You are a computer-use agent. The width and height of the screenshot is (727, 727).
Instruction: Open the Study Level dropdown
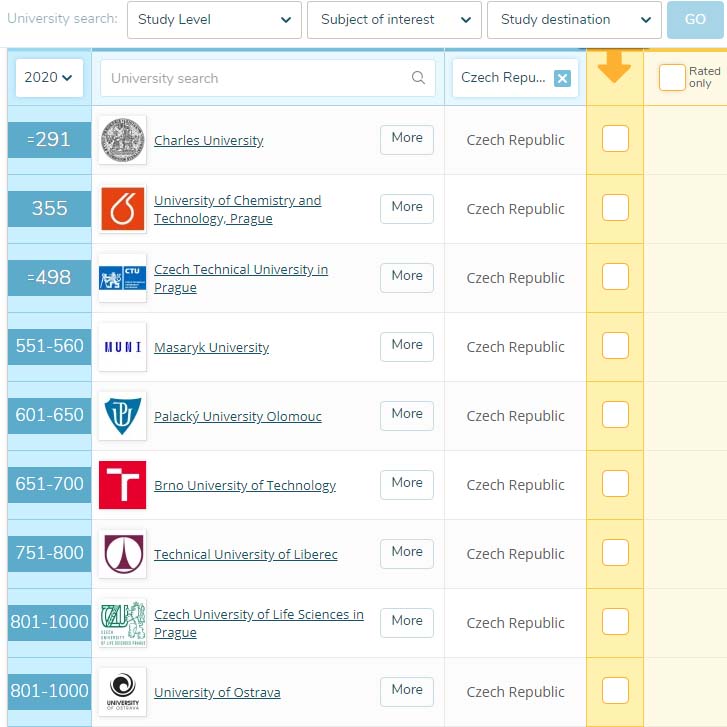(214, 19)
